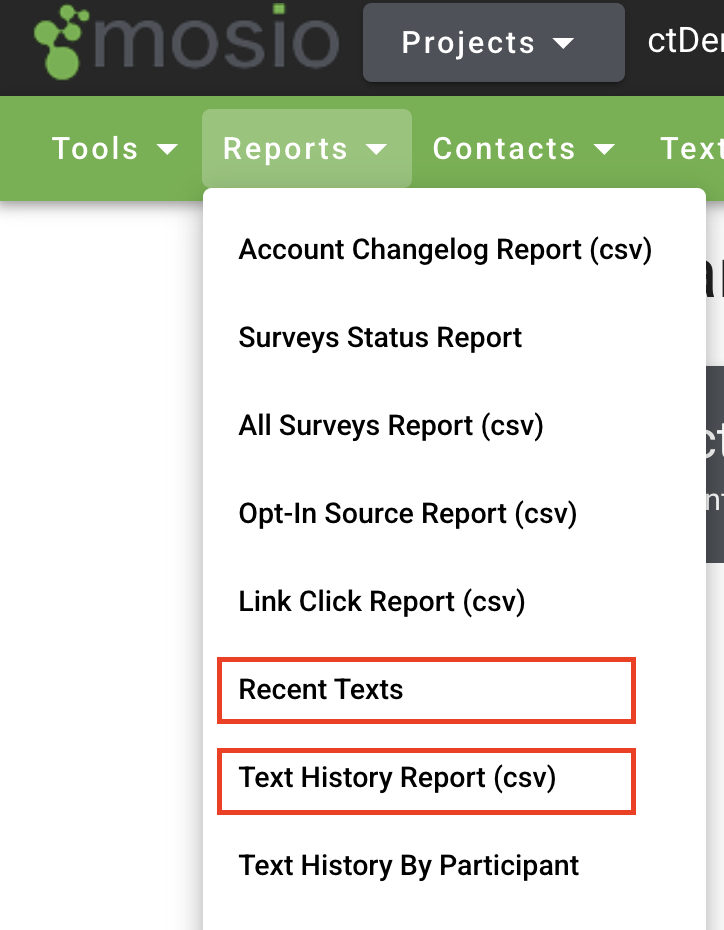Select Account Changelog Report (csv)
The image size is (724, 930).
click(445, 250)
